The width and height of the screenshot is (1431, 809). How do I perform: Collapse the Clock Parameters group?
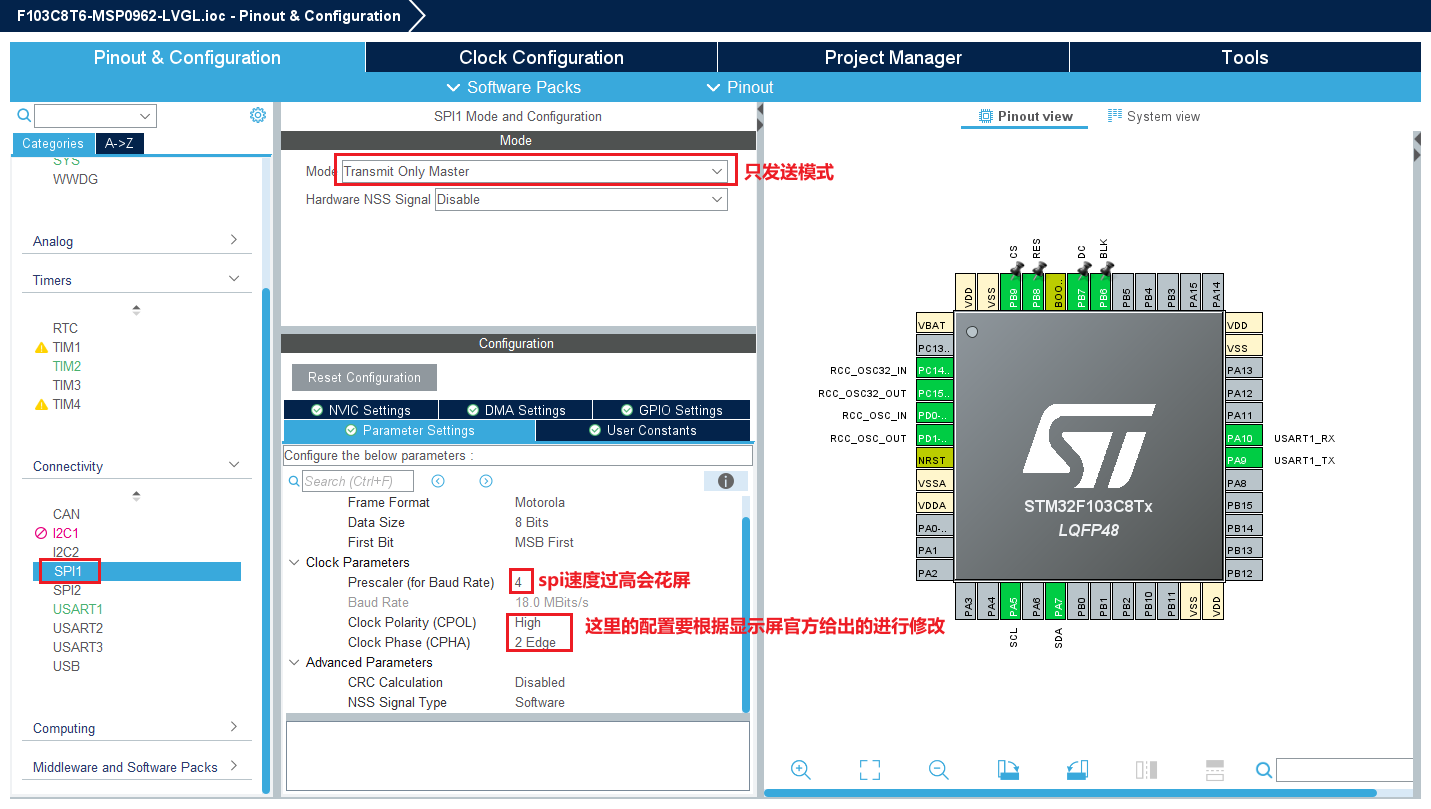295,562
